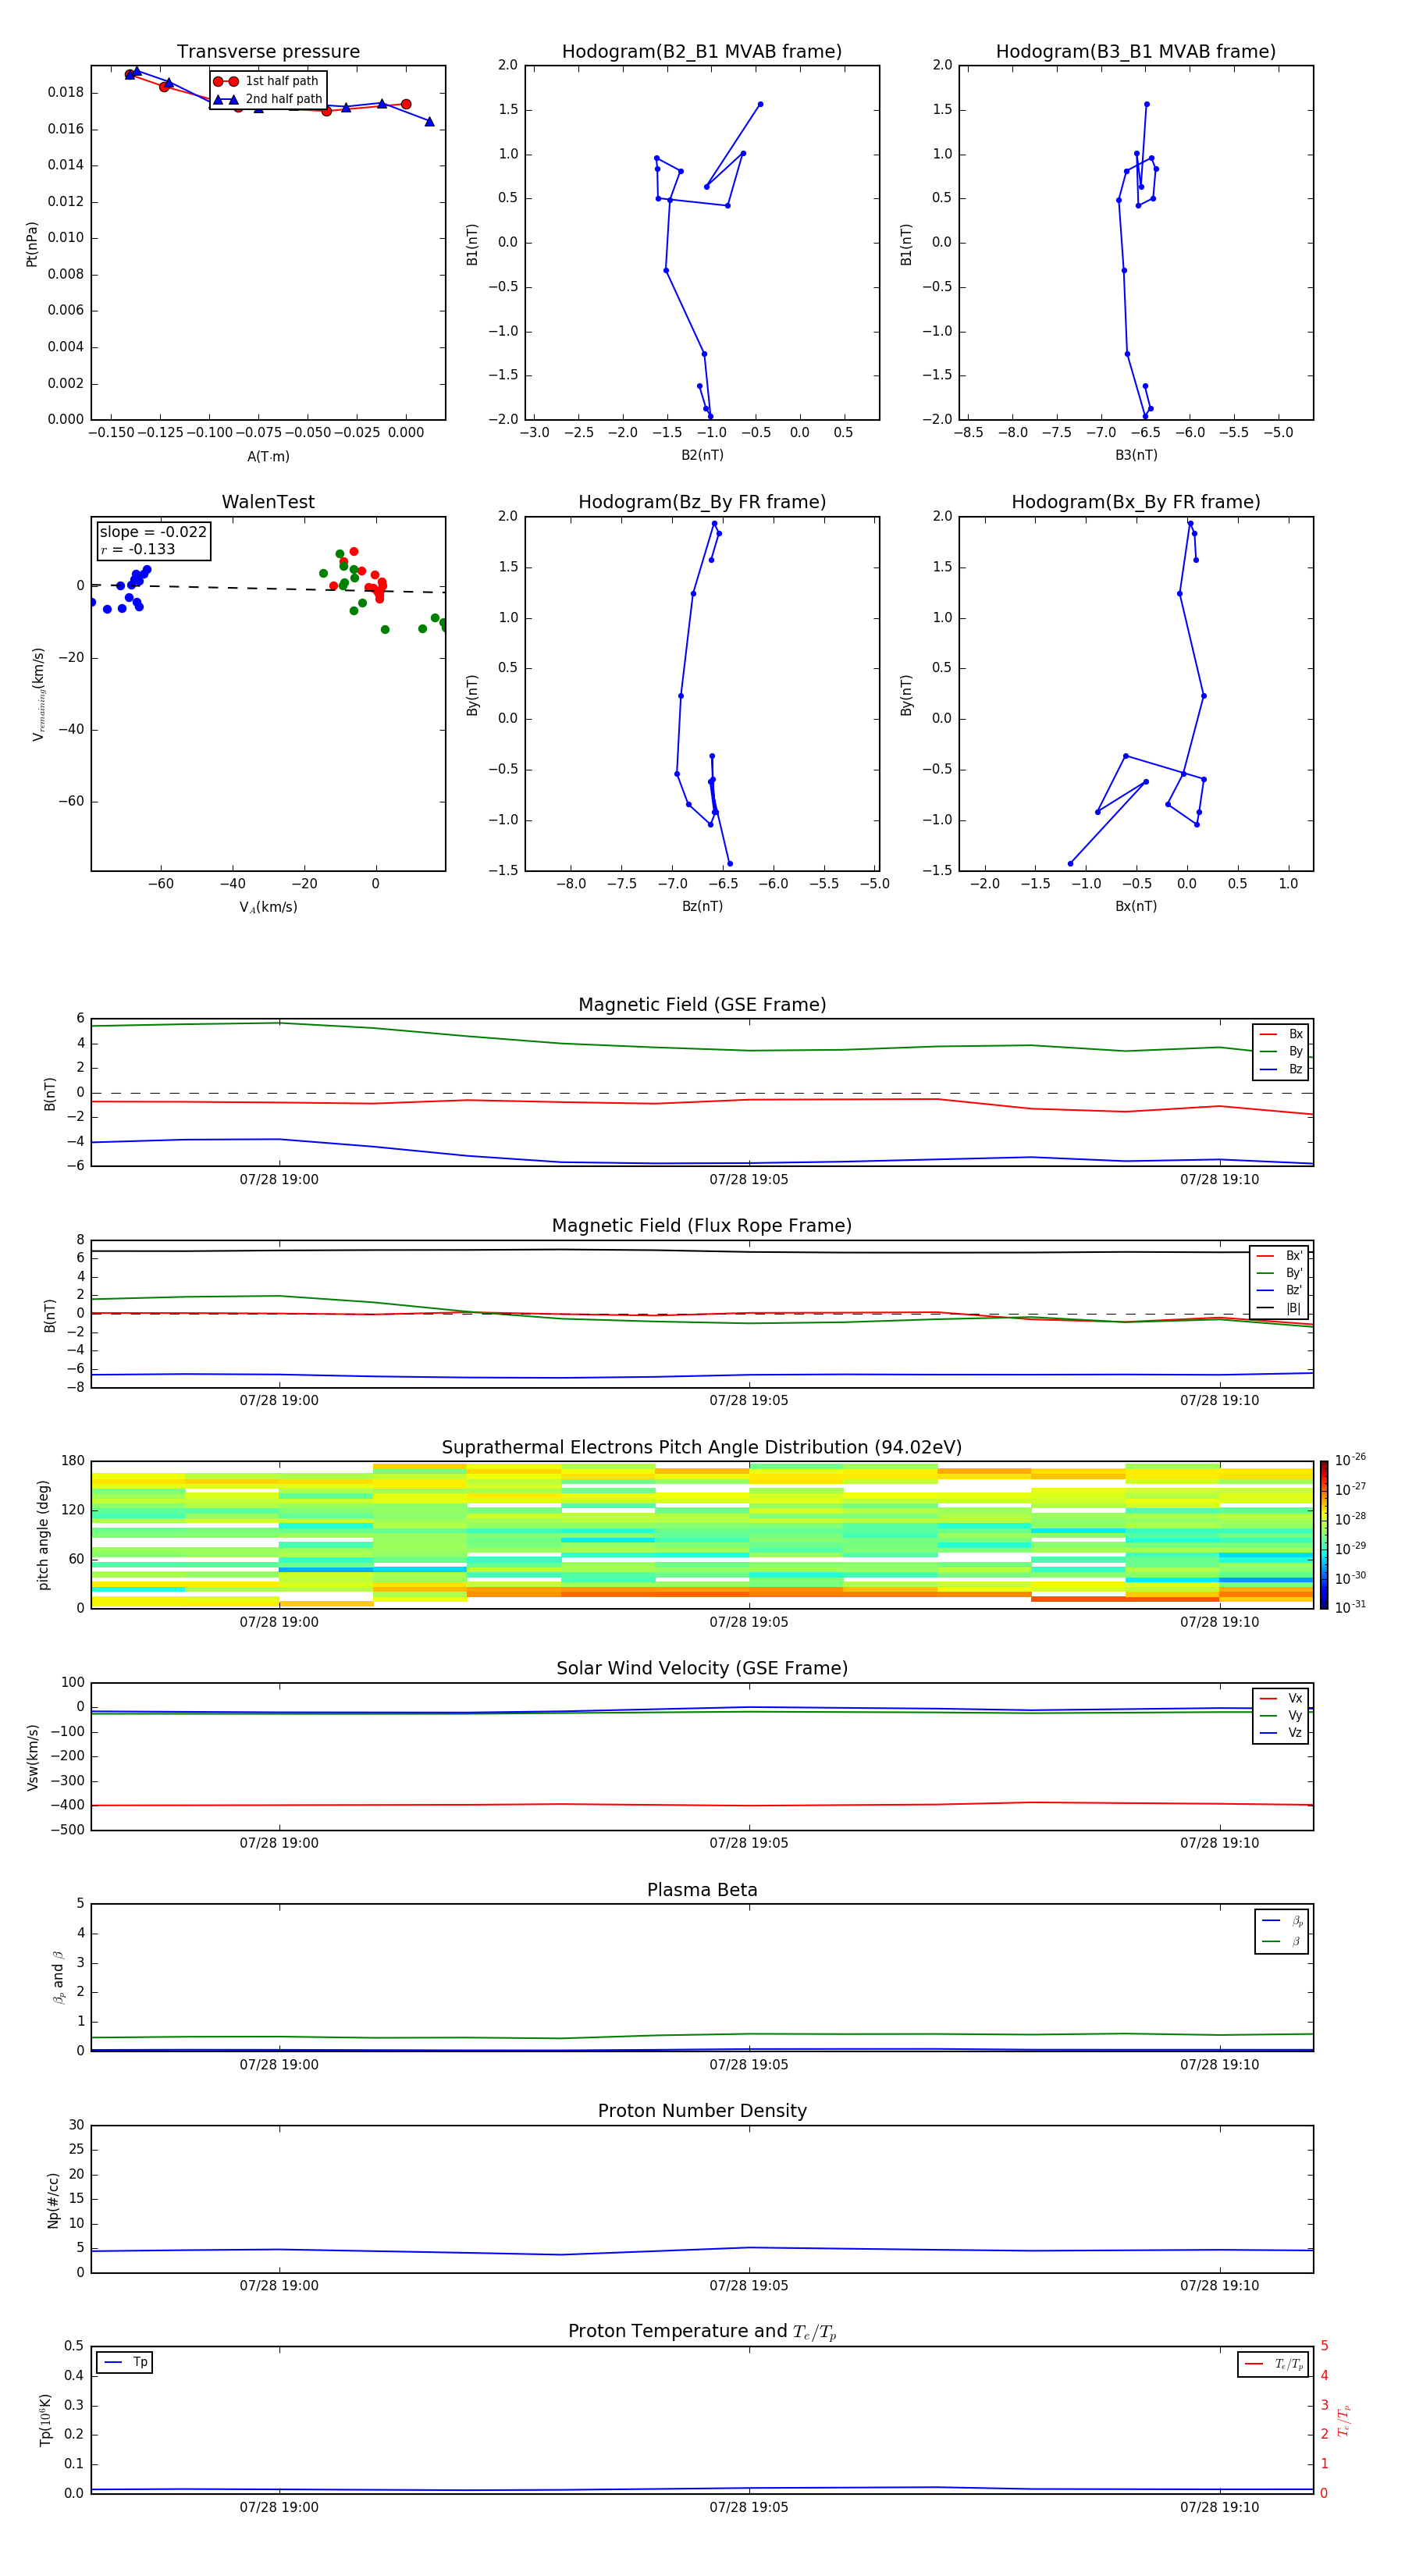This screenshot has width=1405, height=2576.
Task: Click the Bx legend entry in GSE plot
Action: tap(1281, 1034)
